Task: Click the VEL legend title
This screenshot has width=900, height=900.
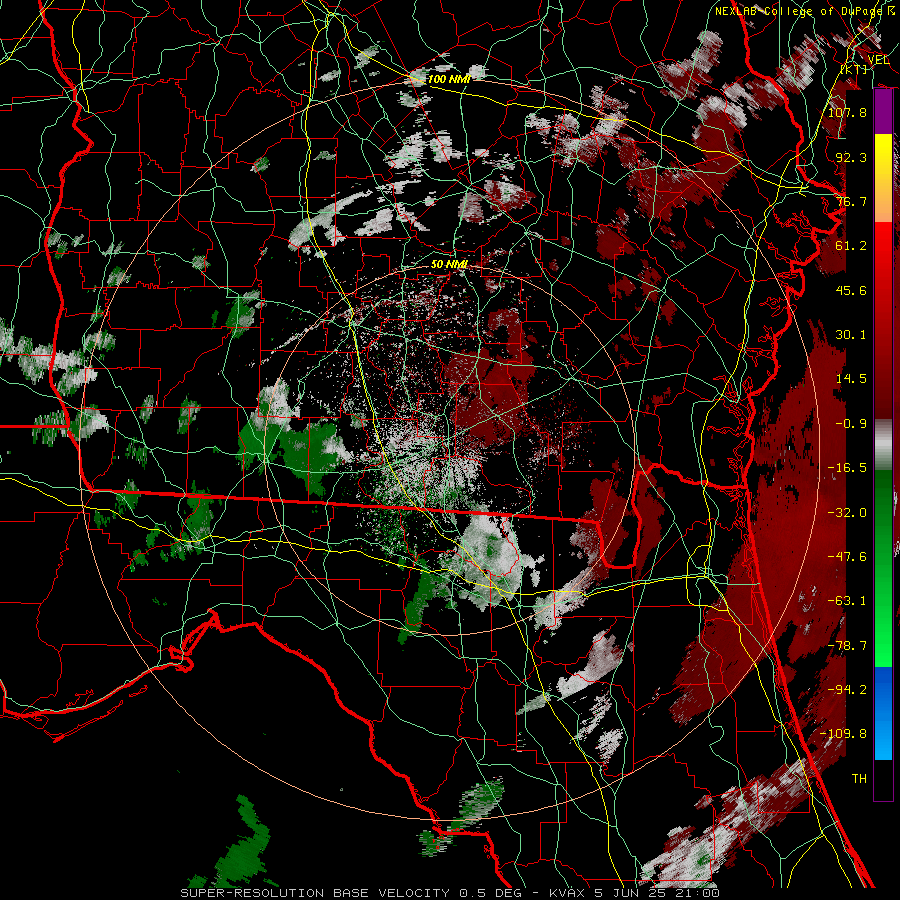Action: point(878,60)
